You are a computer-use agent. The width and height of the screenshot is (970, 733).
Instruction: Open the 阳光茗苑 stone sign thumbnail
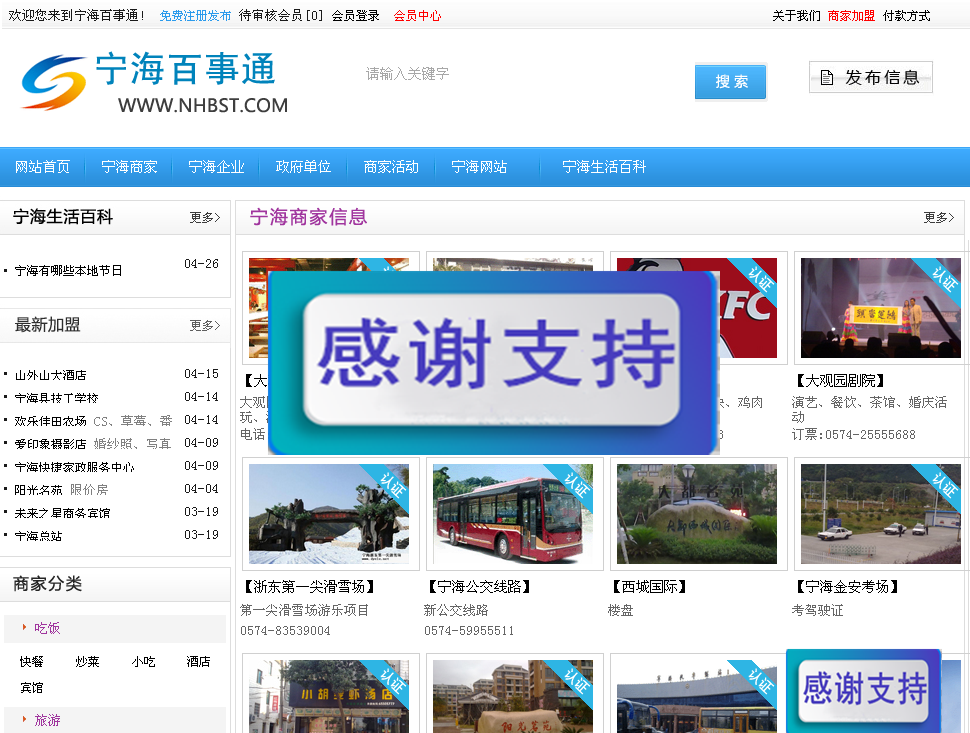[513, 697]
